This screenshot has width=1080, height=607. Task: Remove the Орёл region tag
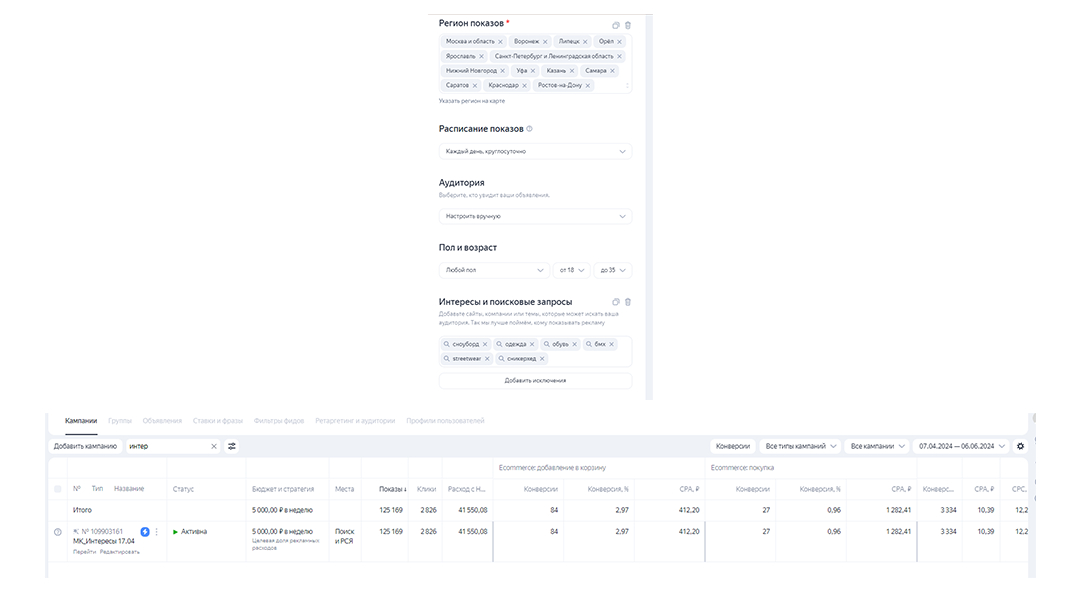[x=619, y=42]
